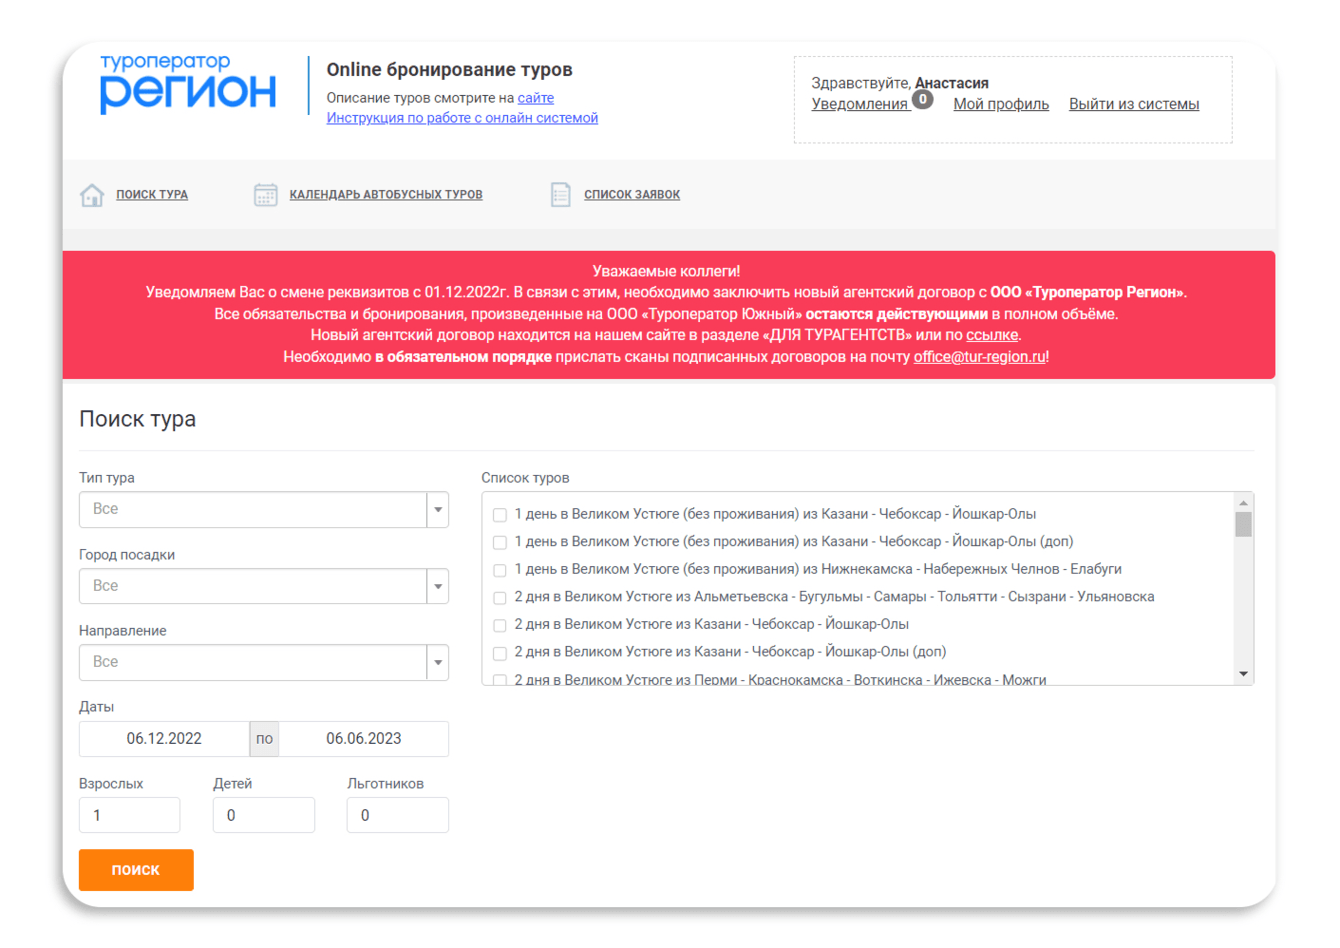Click the по separator between dates

pyautogui.click(x=264, y=739)
